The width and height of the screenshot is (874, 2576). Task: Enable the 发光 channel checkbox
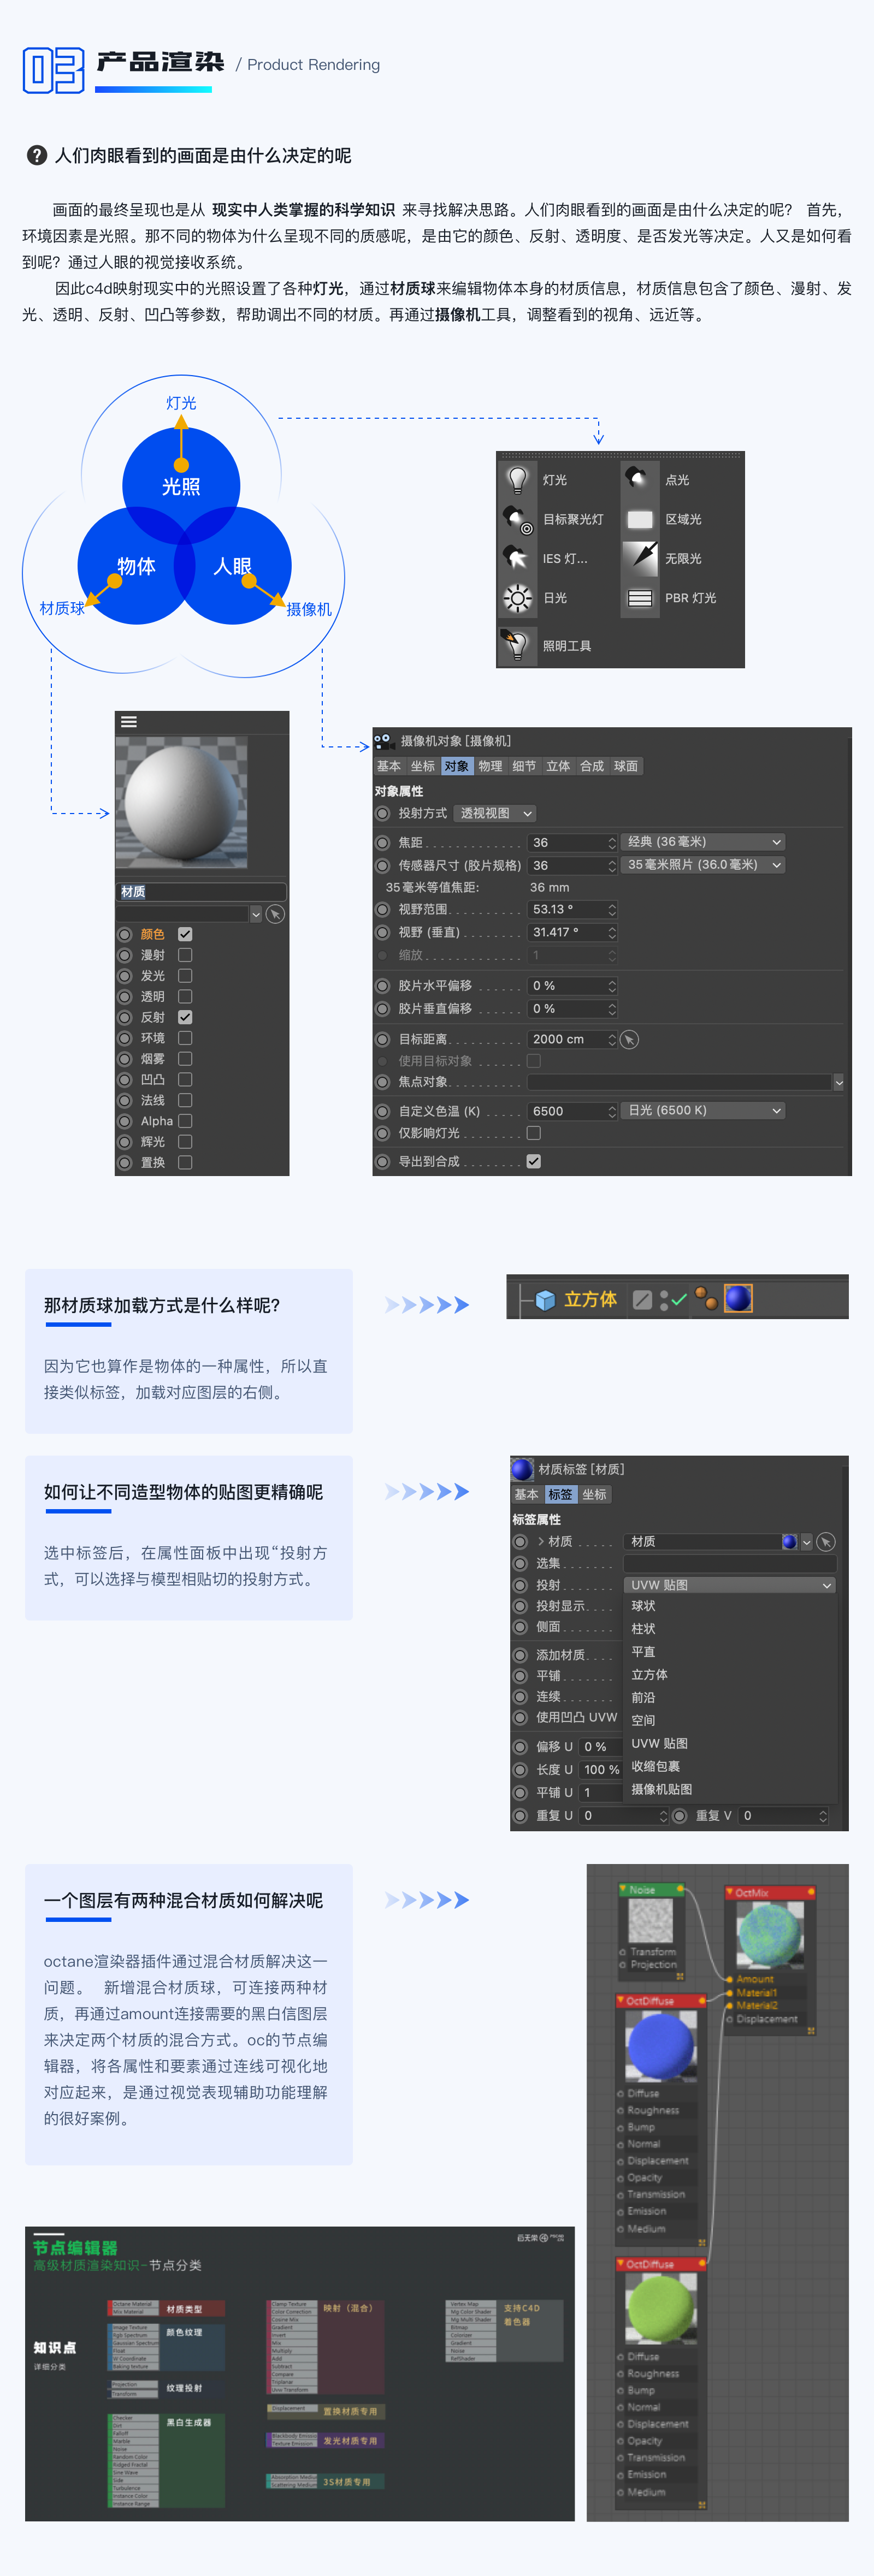pos(185,976)
